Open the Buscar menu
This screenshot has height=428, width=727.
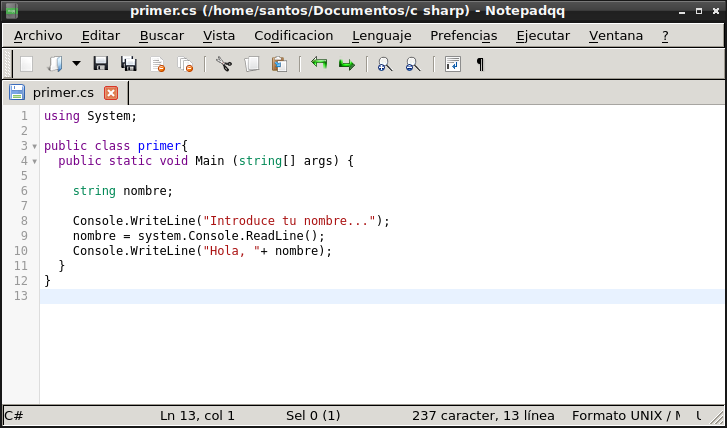[162, 36]
